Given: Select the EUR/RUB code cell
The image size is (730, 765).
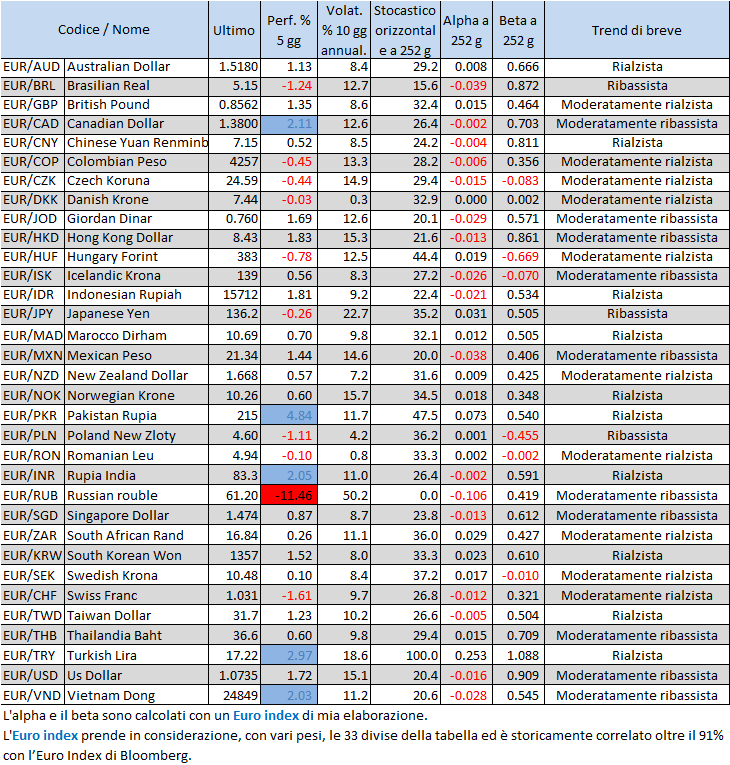Looking at the screenshot, I should pos(33,496).
